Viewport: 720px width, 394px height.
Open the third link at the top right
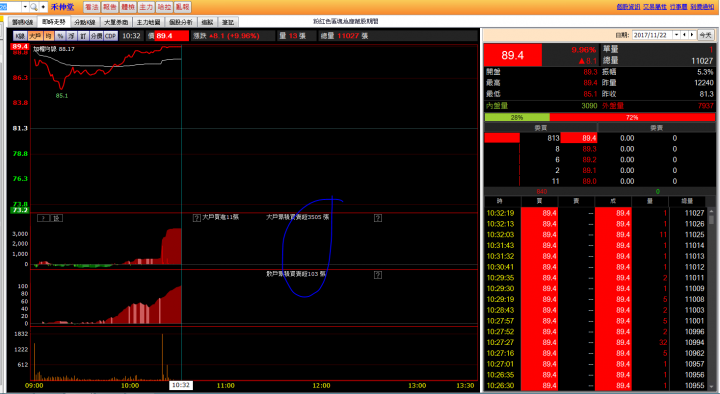[678, 6]
